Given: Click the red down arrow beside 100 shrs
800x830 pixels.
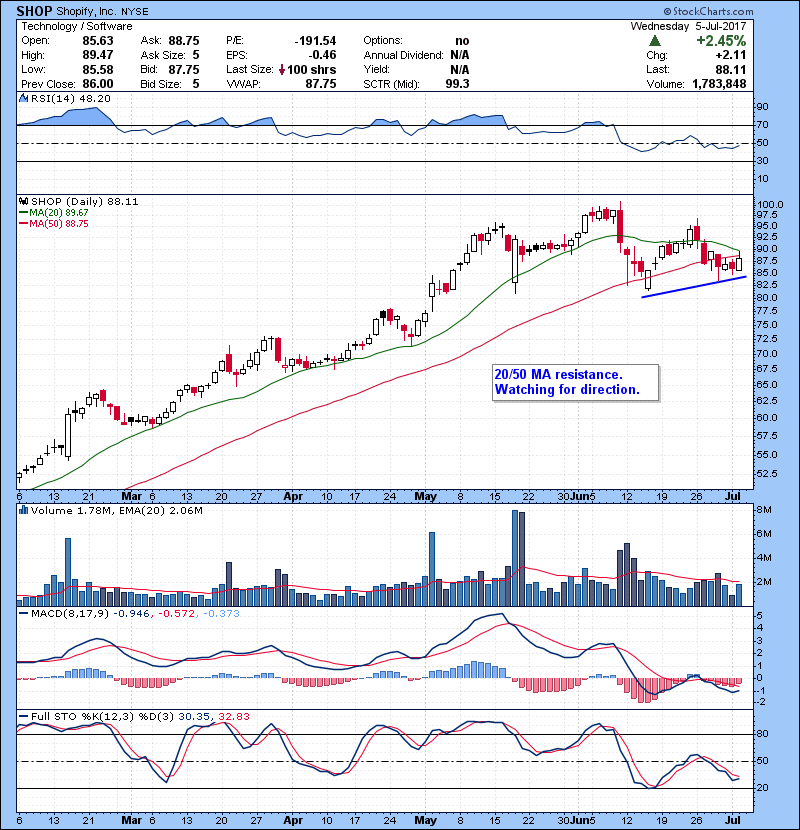Looking at the screenshot, I should [282, 69].
